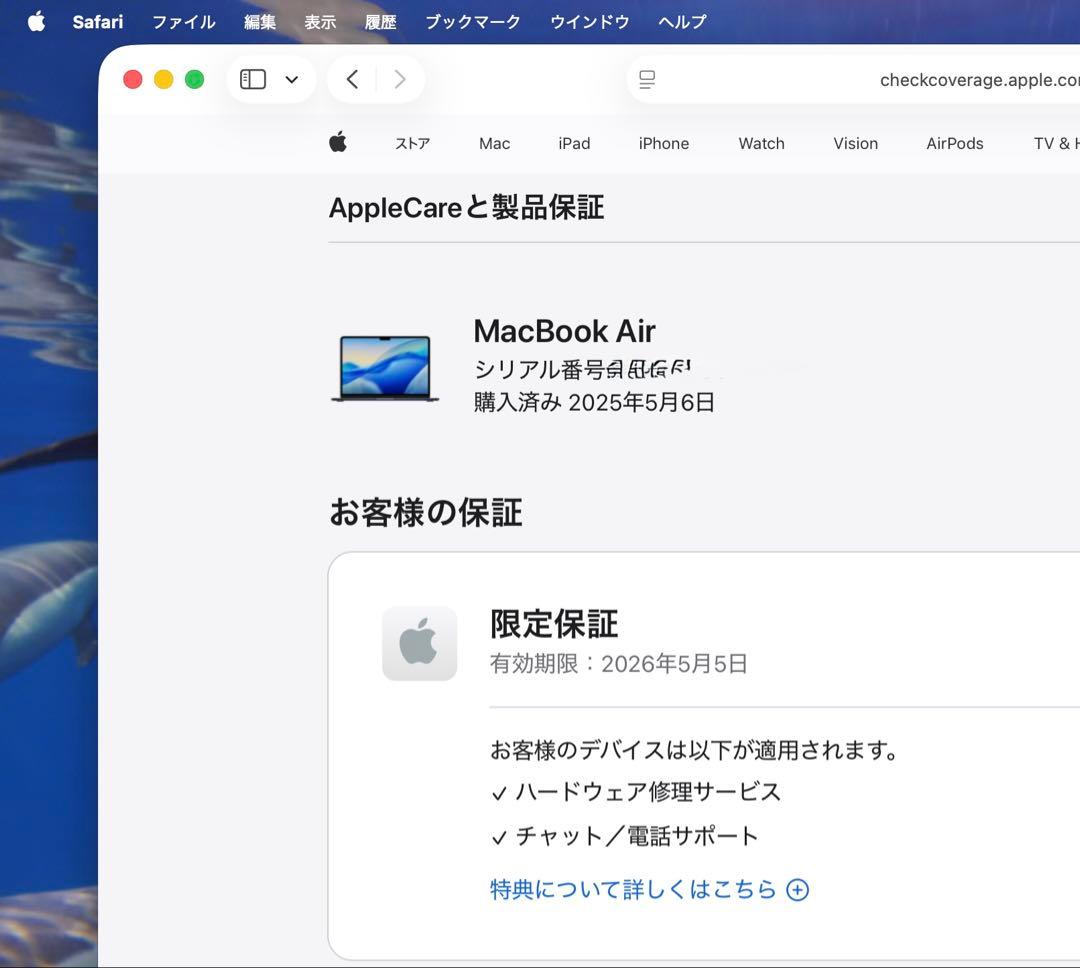Select the Apple logo on 限定保証 card

(x=419, y=643)
